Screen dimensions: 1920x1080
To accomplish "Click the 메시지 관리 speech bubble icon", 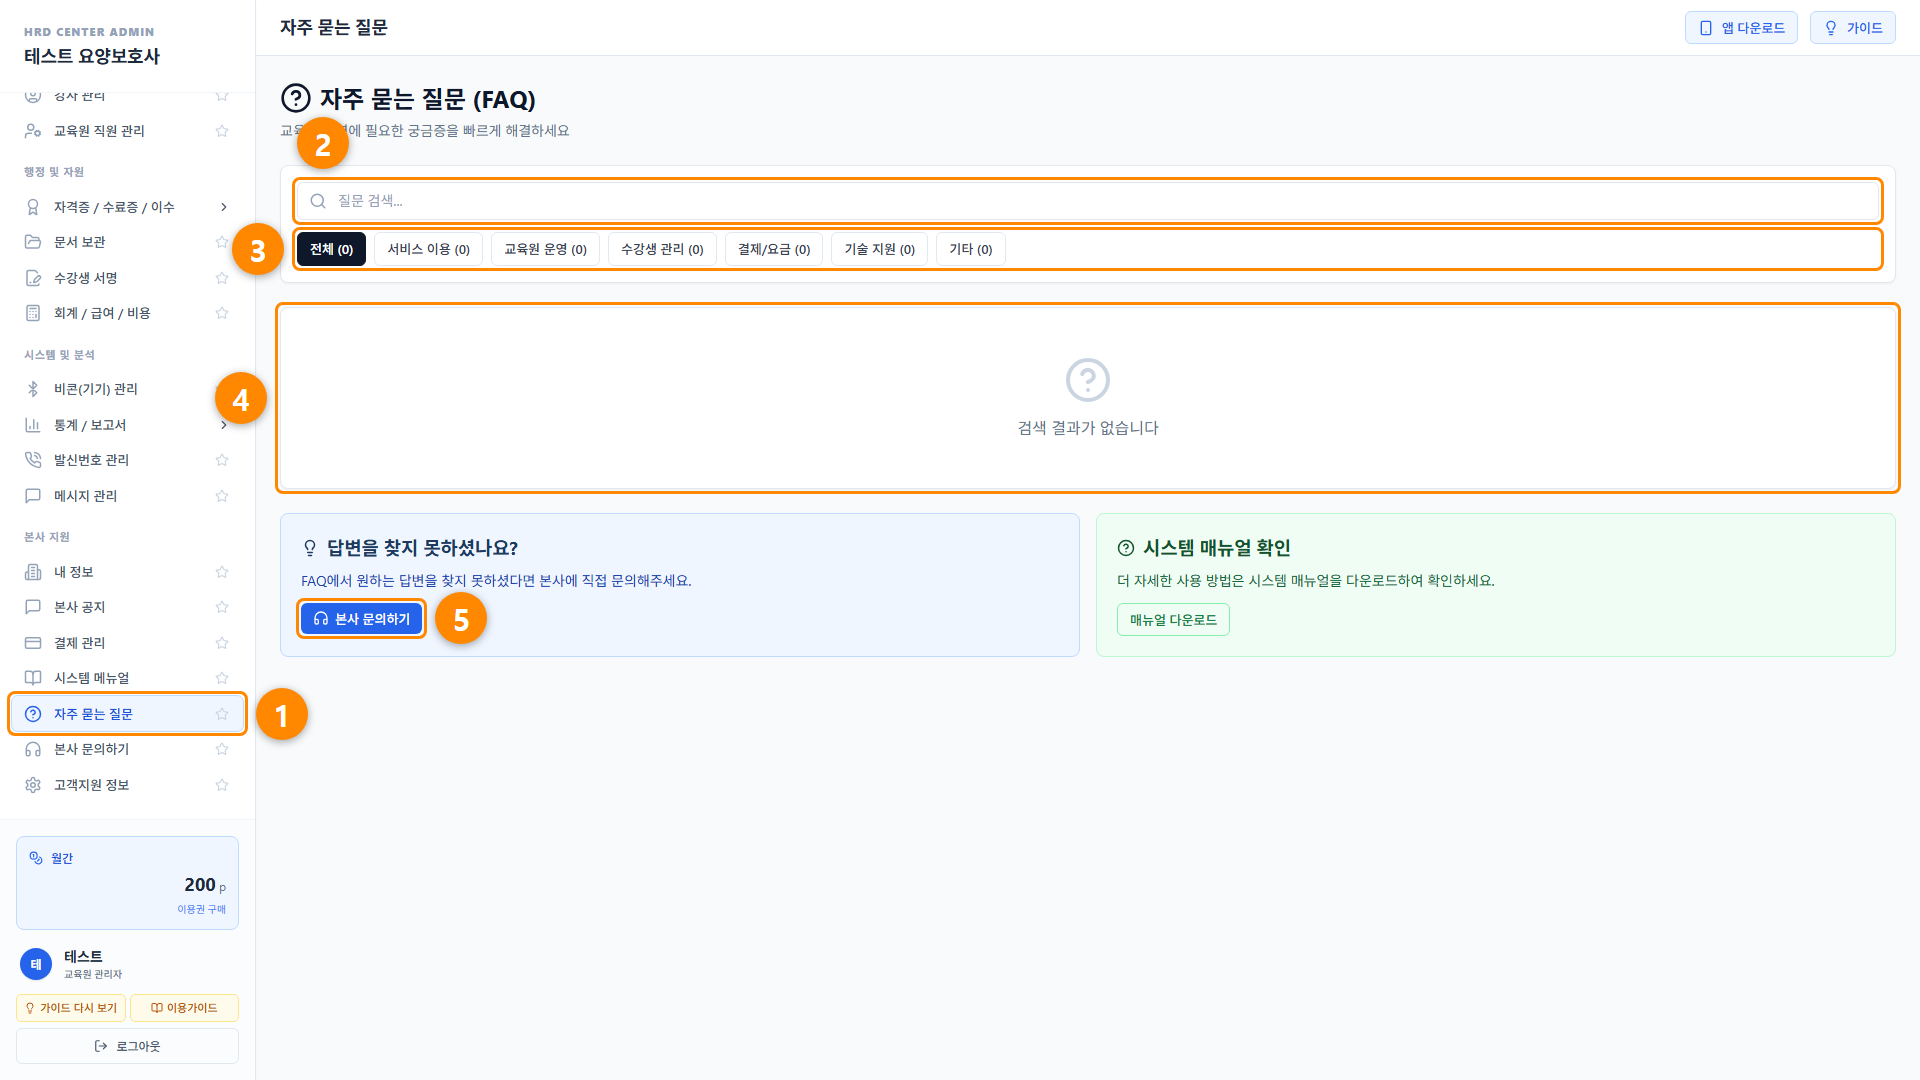I will (33, 496).
